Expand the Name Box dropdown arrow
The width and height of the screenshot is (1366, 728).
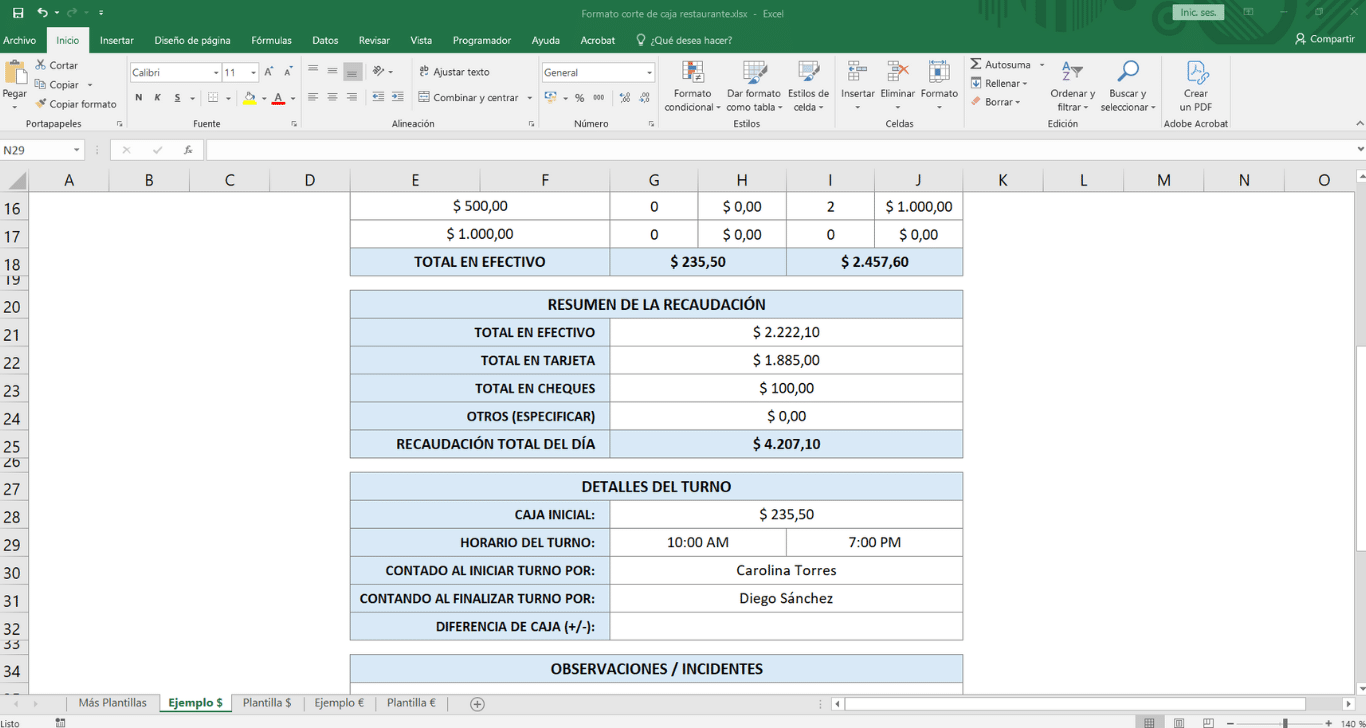point(77,150)
